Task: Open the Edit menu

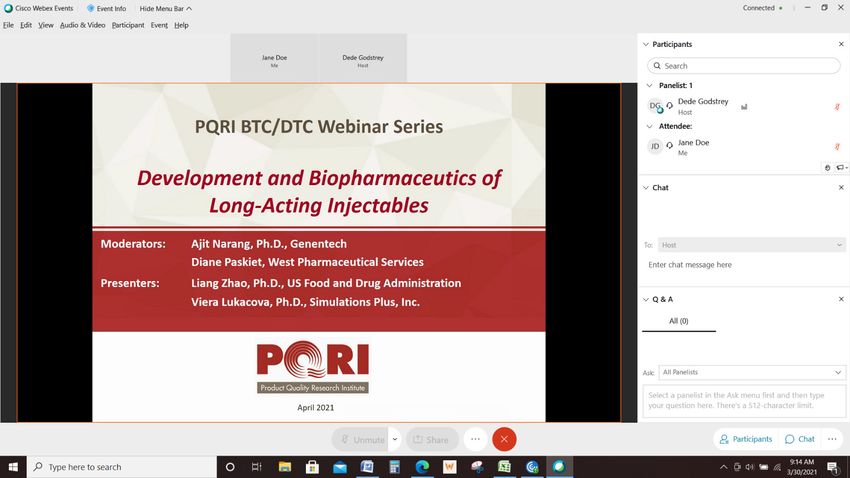Action: click(x=25, y=25)
